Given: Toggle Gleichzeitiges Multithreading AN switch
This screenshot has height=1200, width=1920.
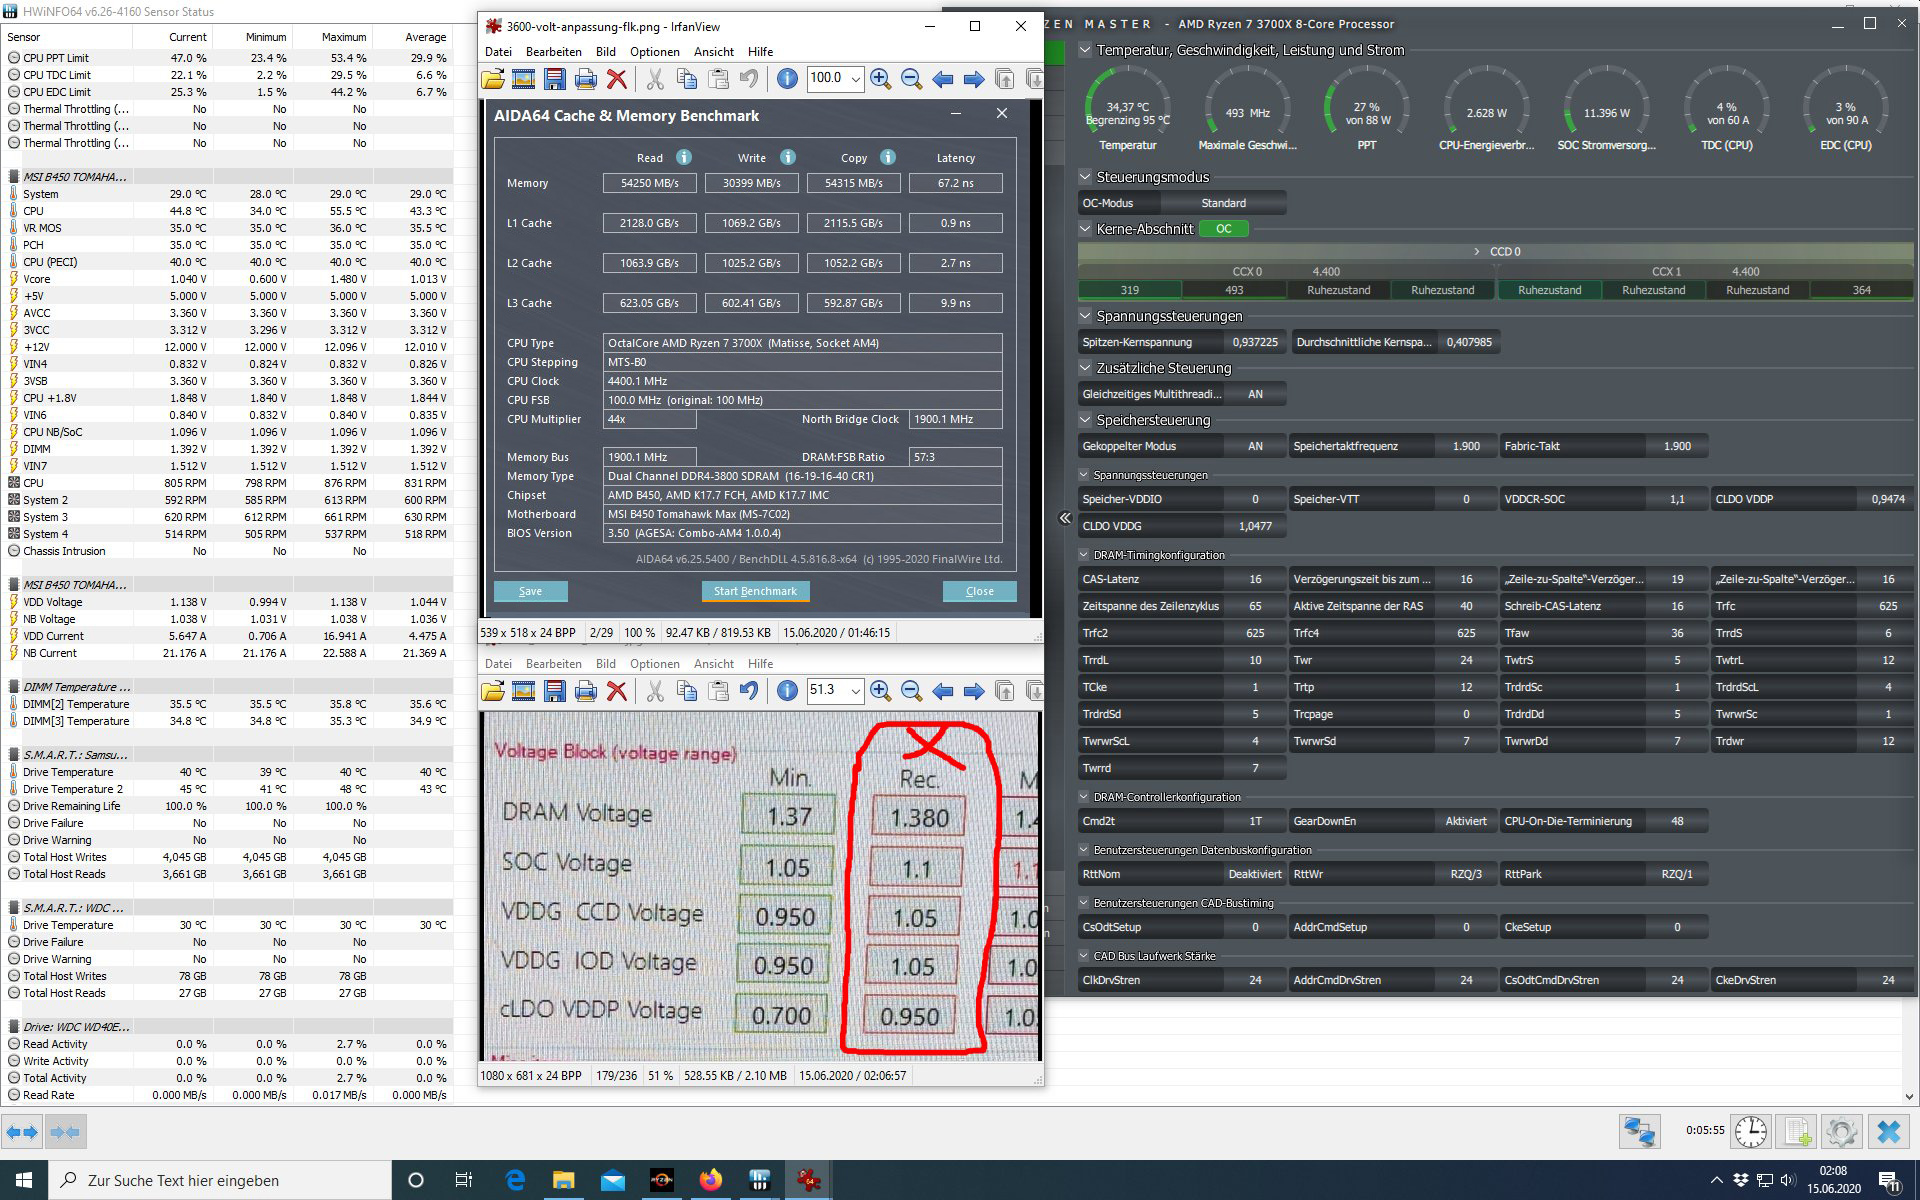Looking at the screenshot, I should [1254, 394].
